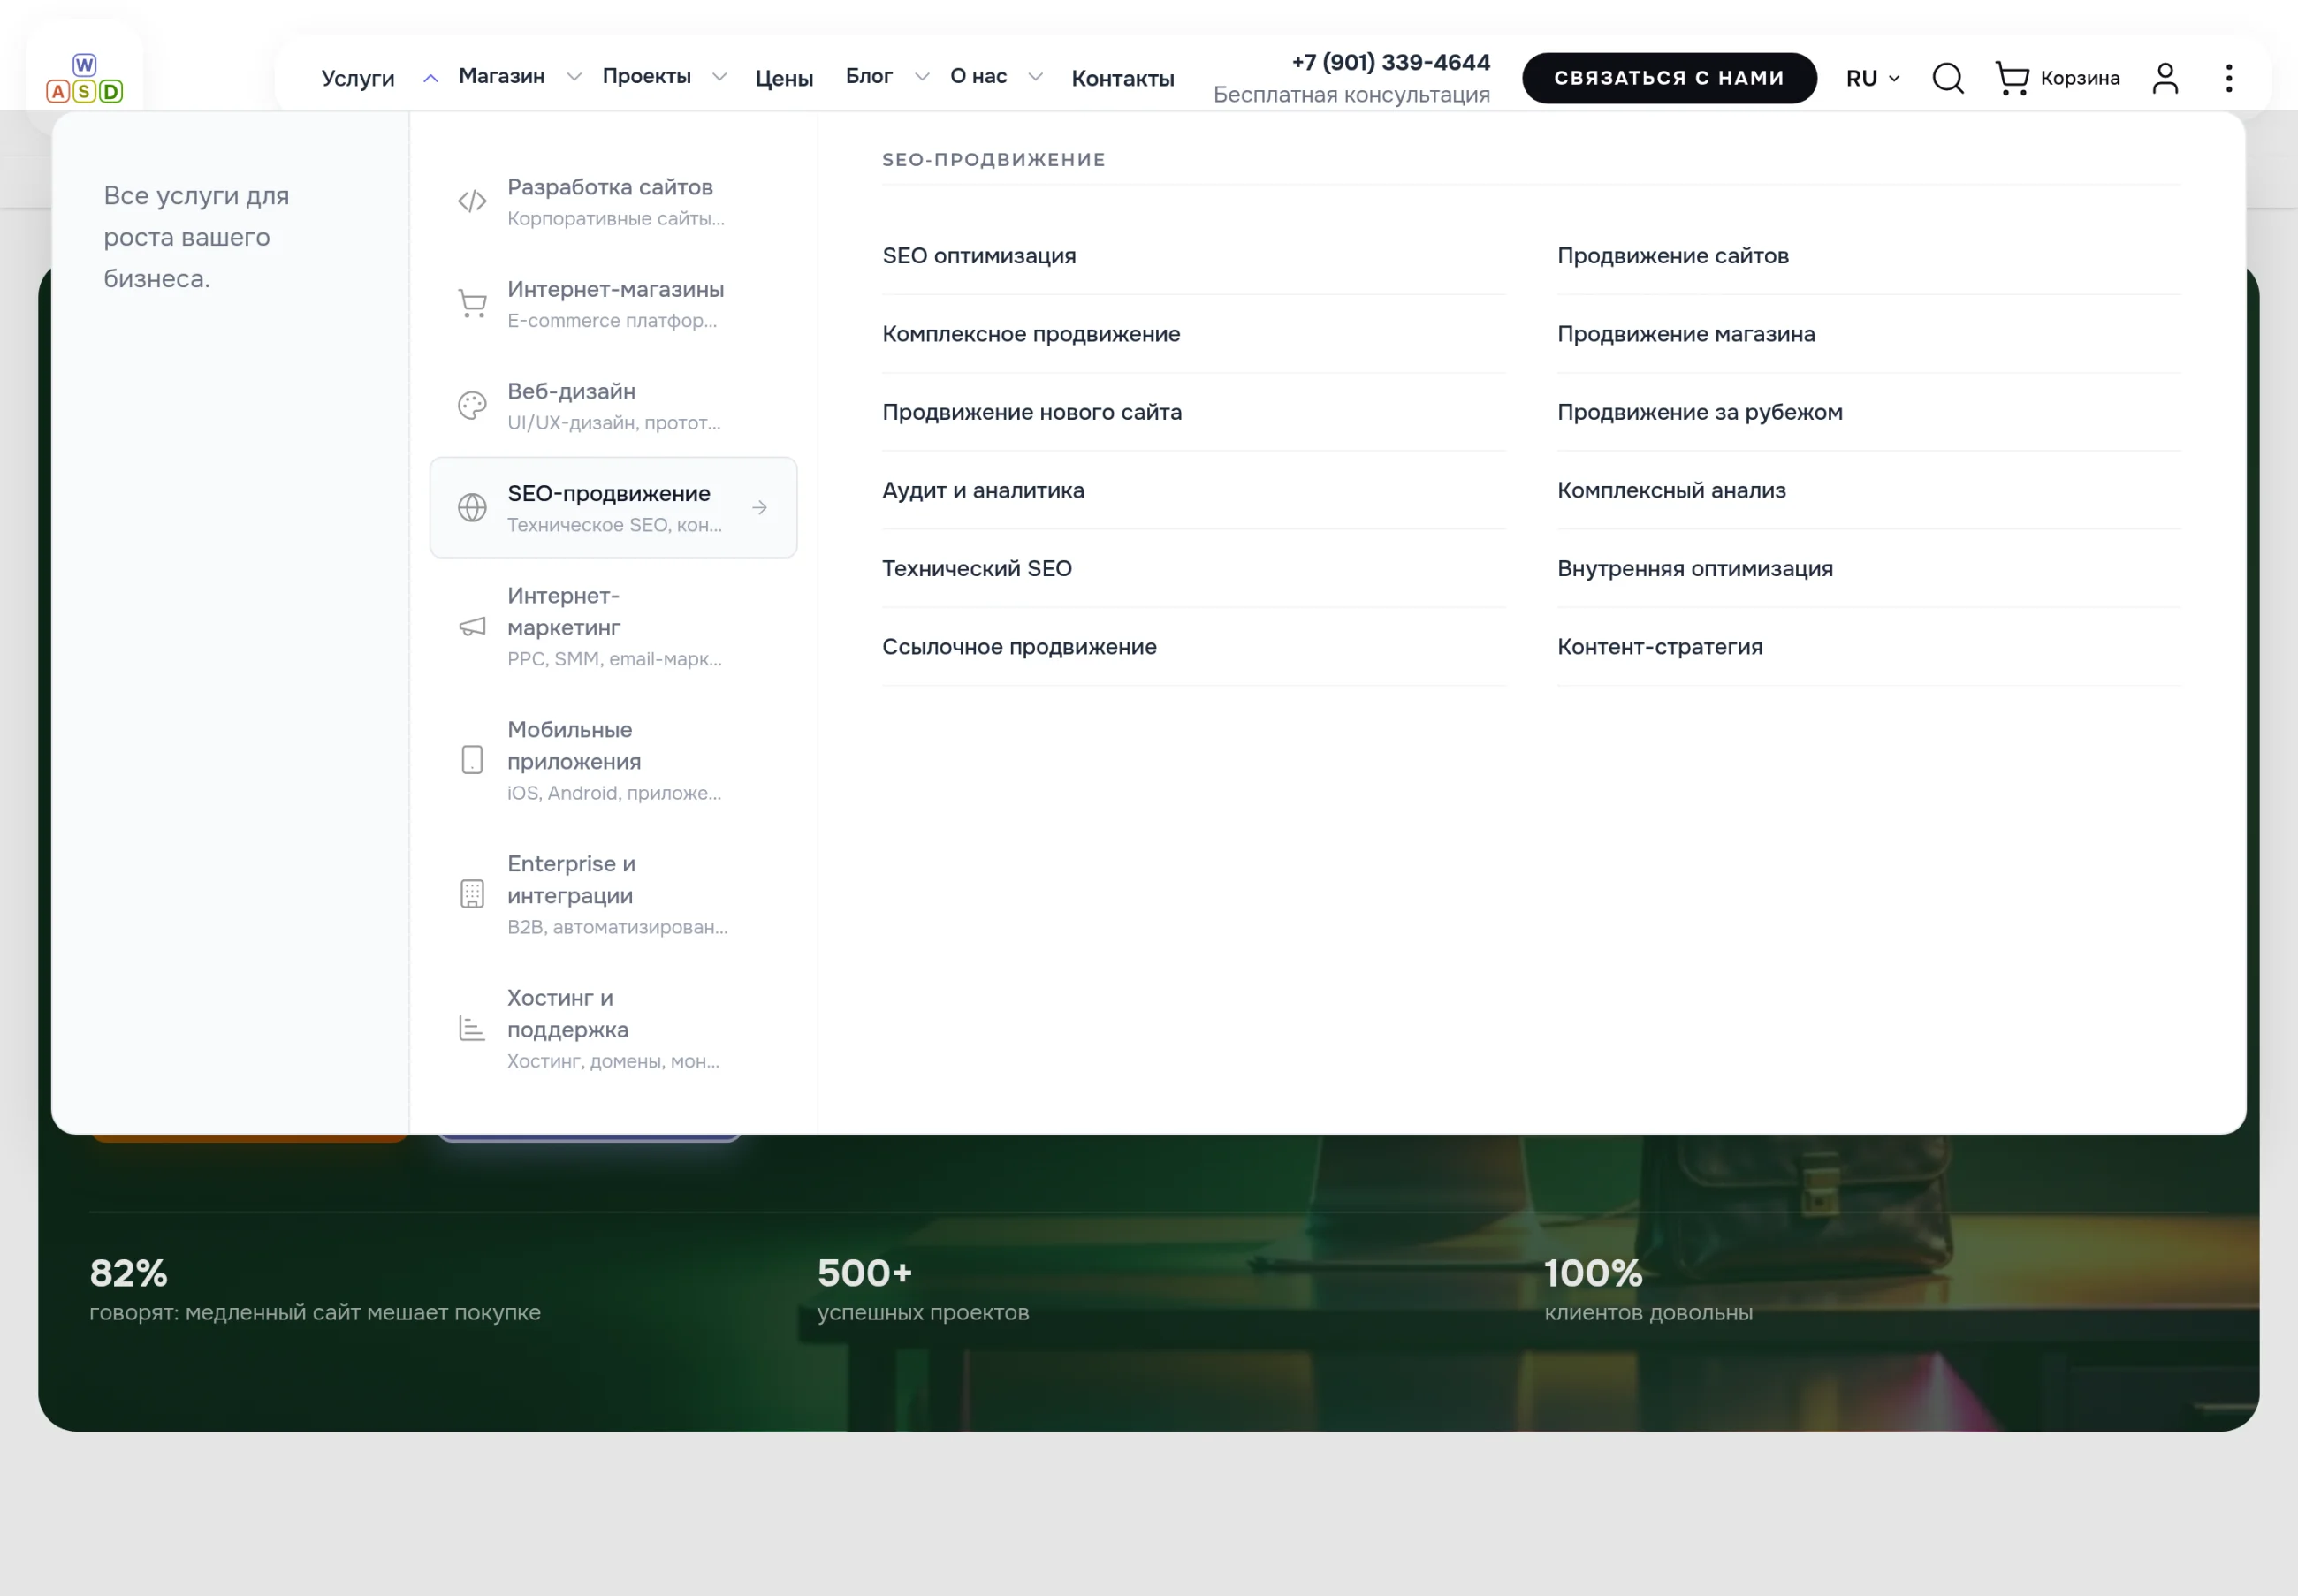The width and height of the screenshot is (2298, 1596).
Task: Expand the Блог dropdown chevron
Action: point(921,77)
